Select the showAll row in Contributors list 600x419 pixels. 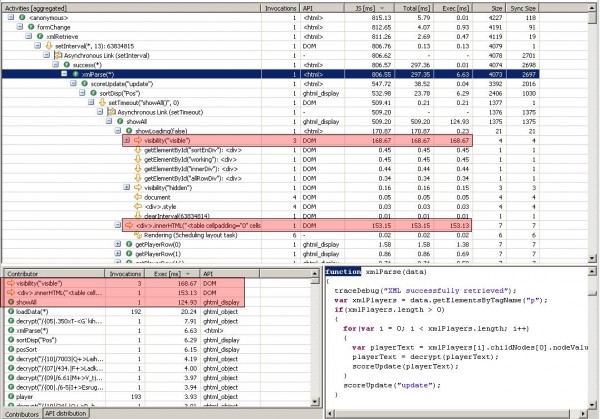[x=124, y=302]
